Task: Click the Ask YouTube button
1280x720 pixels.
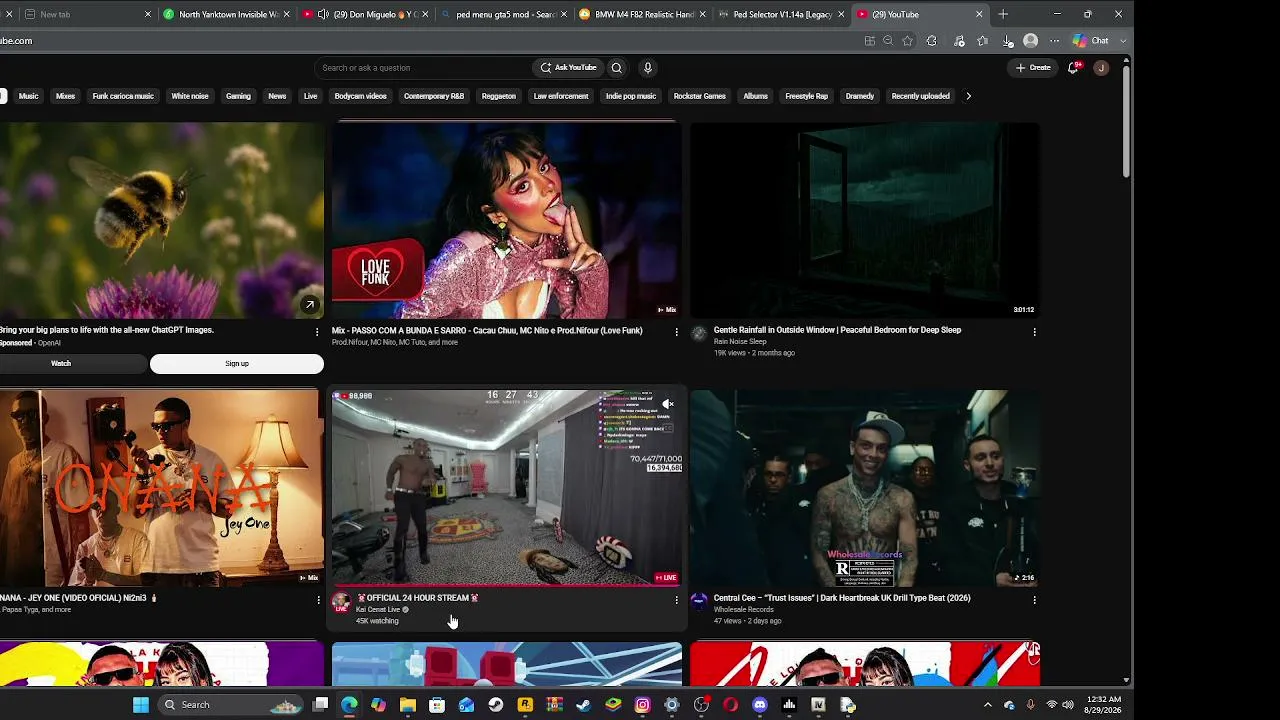Action: pos(568,68)
